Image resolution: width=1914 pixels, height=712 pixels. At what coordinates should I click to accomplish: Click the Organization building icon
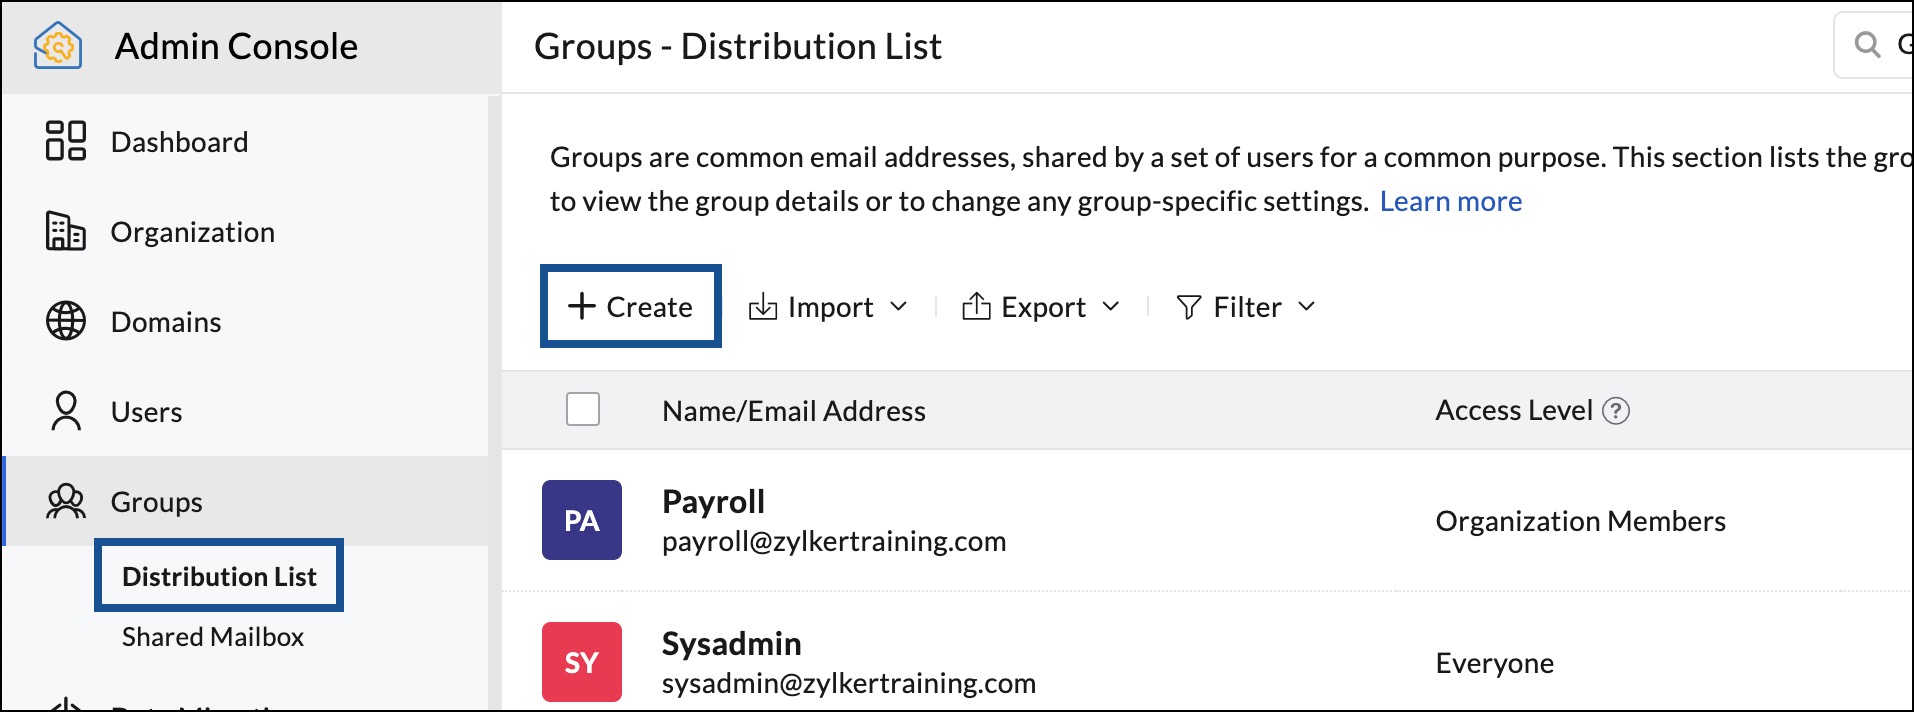[66, 231]
